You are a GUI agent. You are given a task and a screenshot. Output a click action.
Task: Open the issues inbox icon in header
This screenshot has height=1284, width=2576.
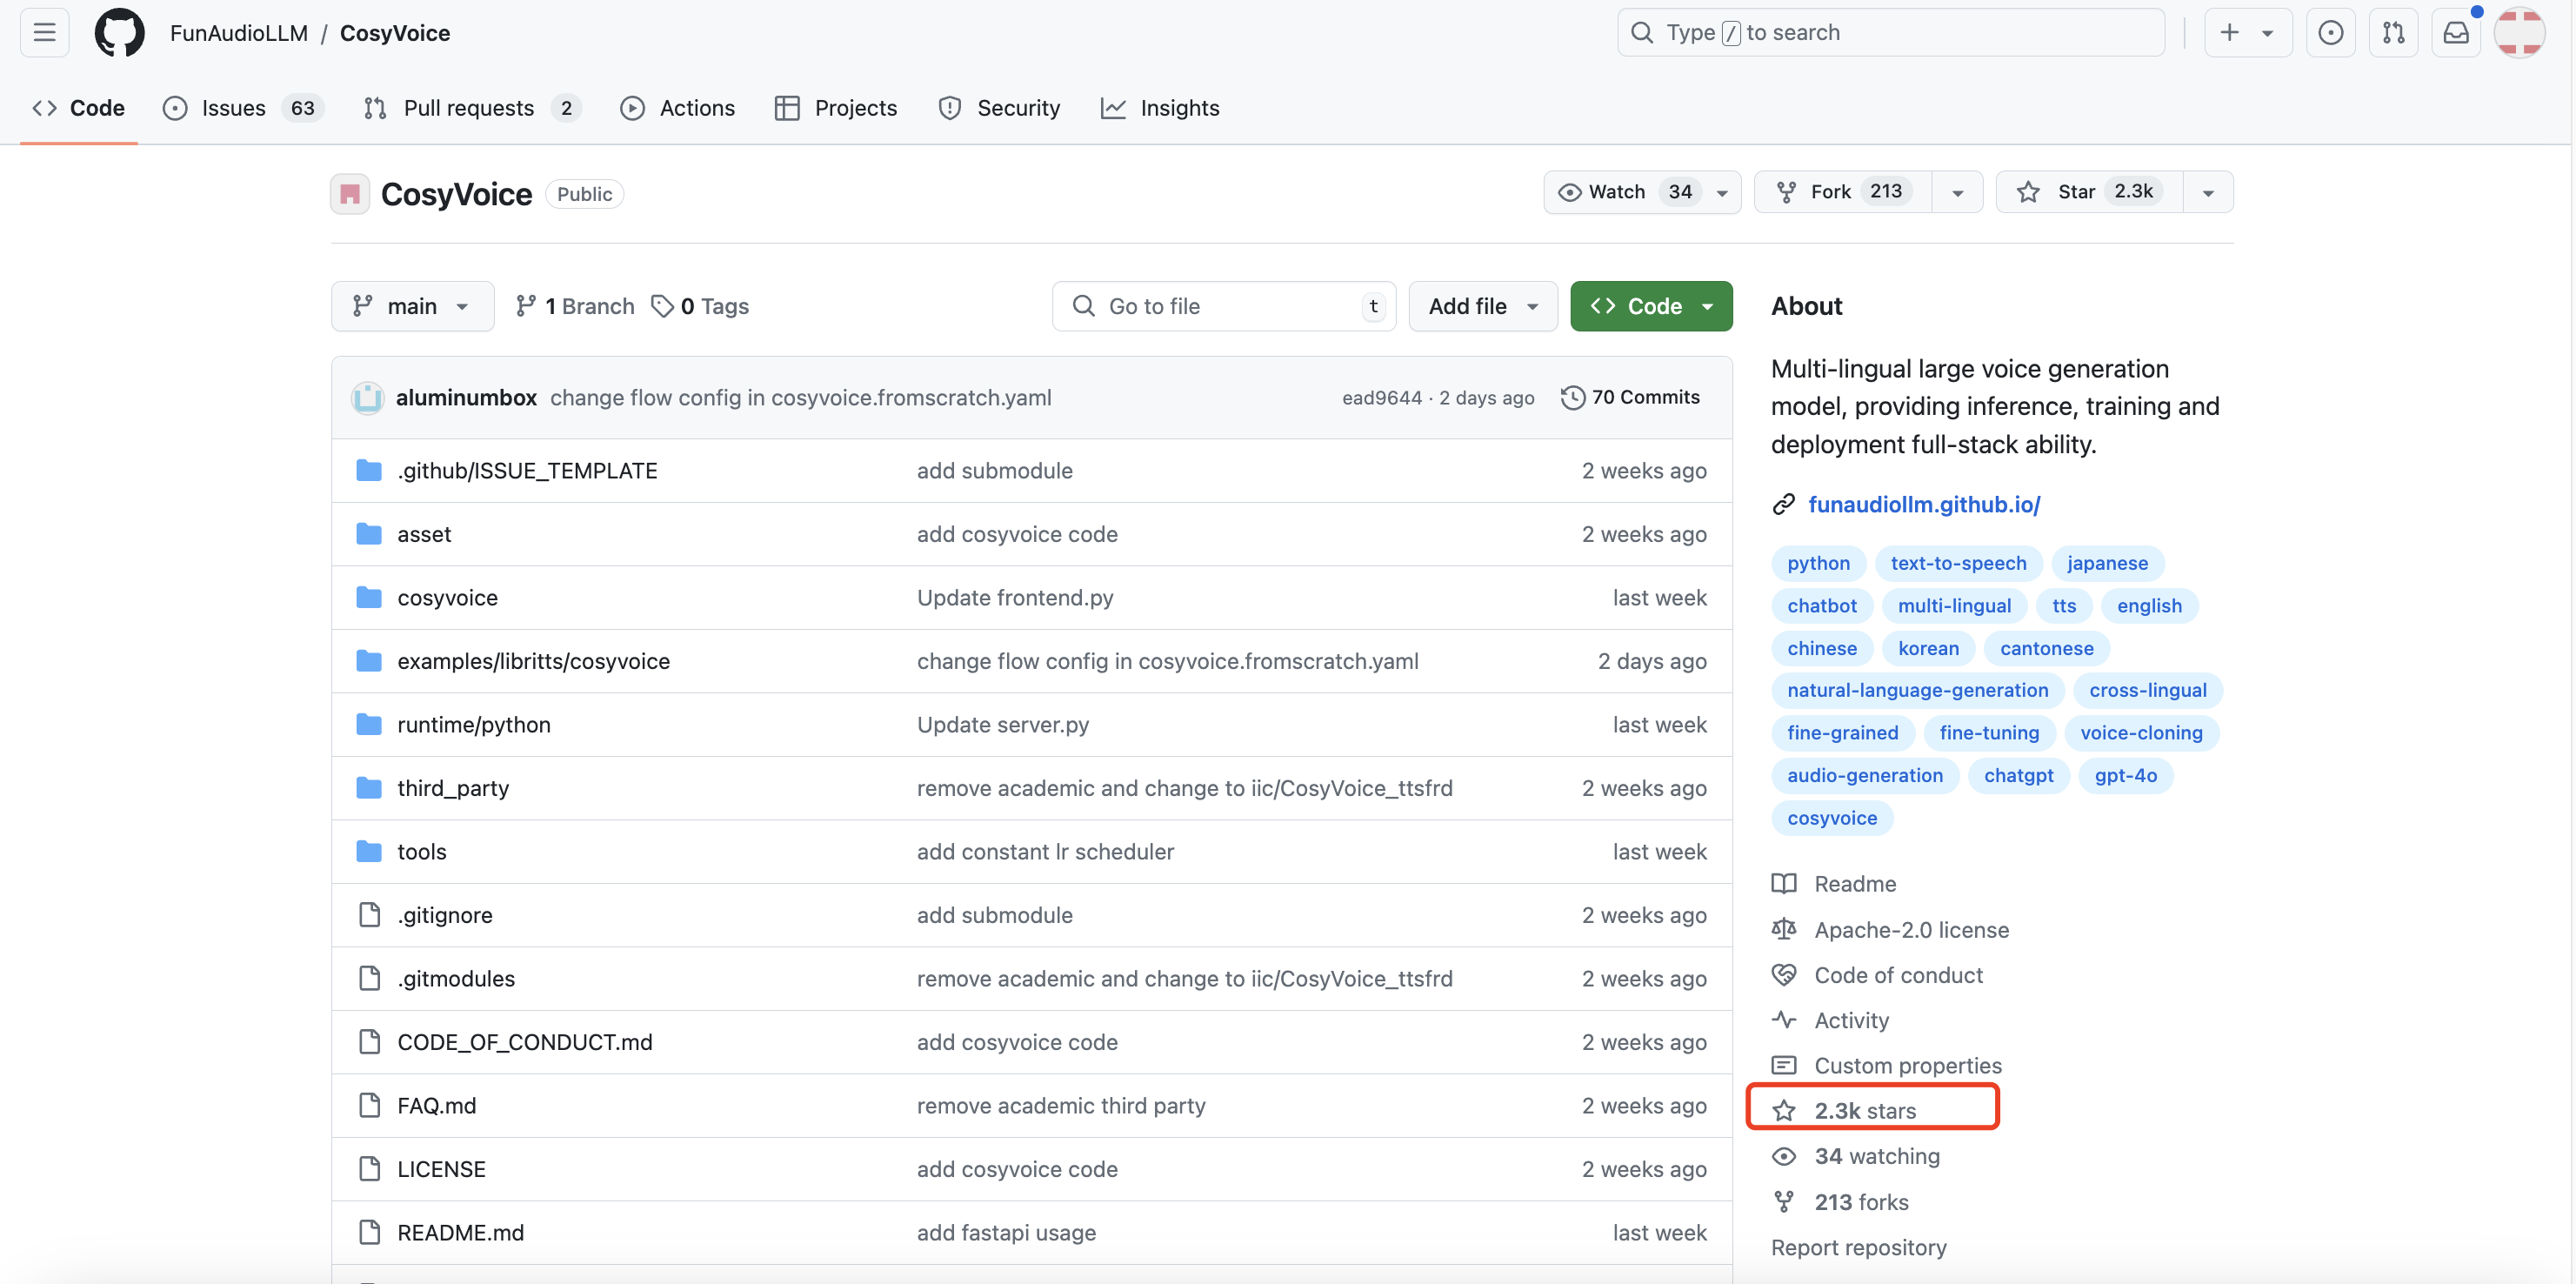point(2330,33)
